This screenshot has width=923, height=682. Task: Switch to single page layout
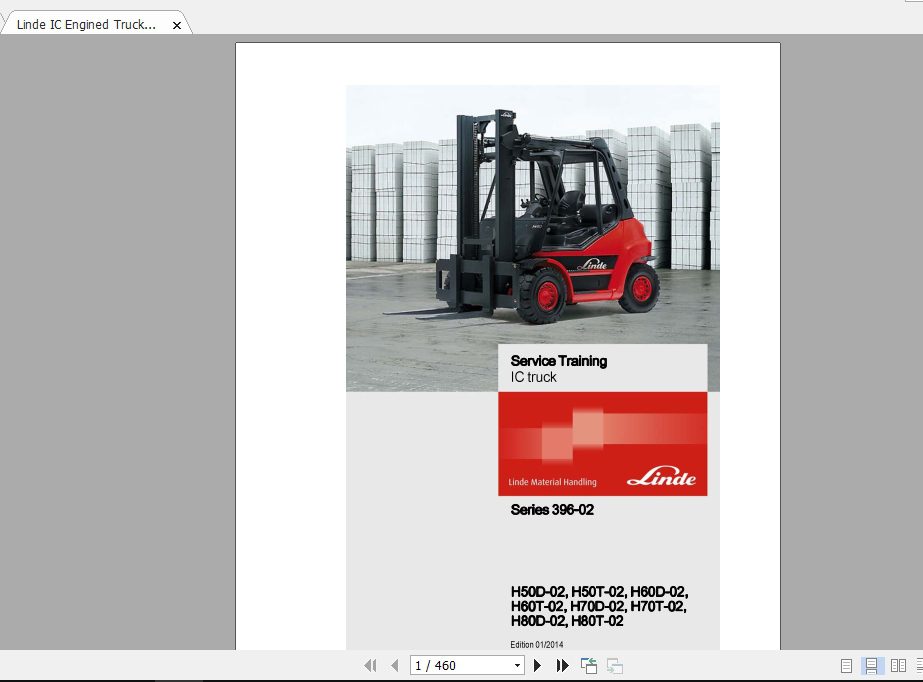[846, 666]
